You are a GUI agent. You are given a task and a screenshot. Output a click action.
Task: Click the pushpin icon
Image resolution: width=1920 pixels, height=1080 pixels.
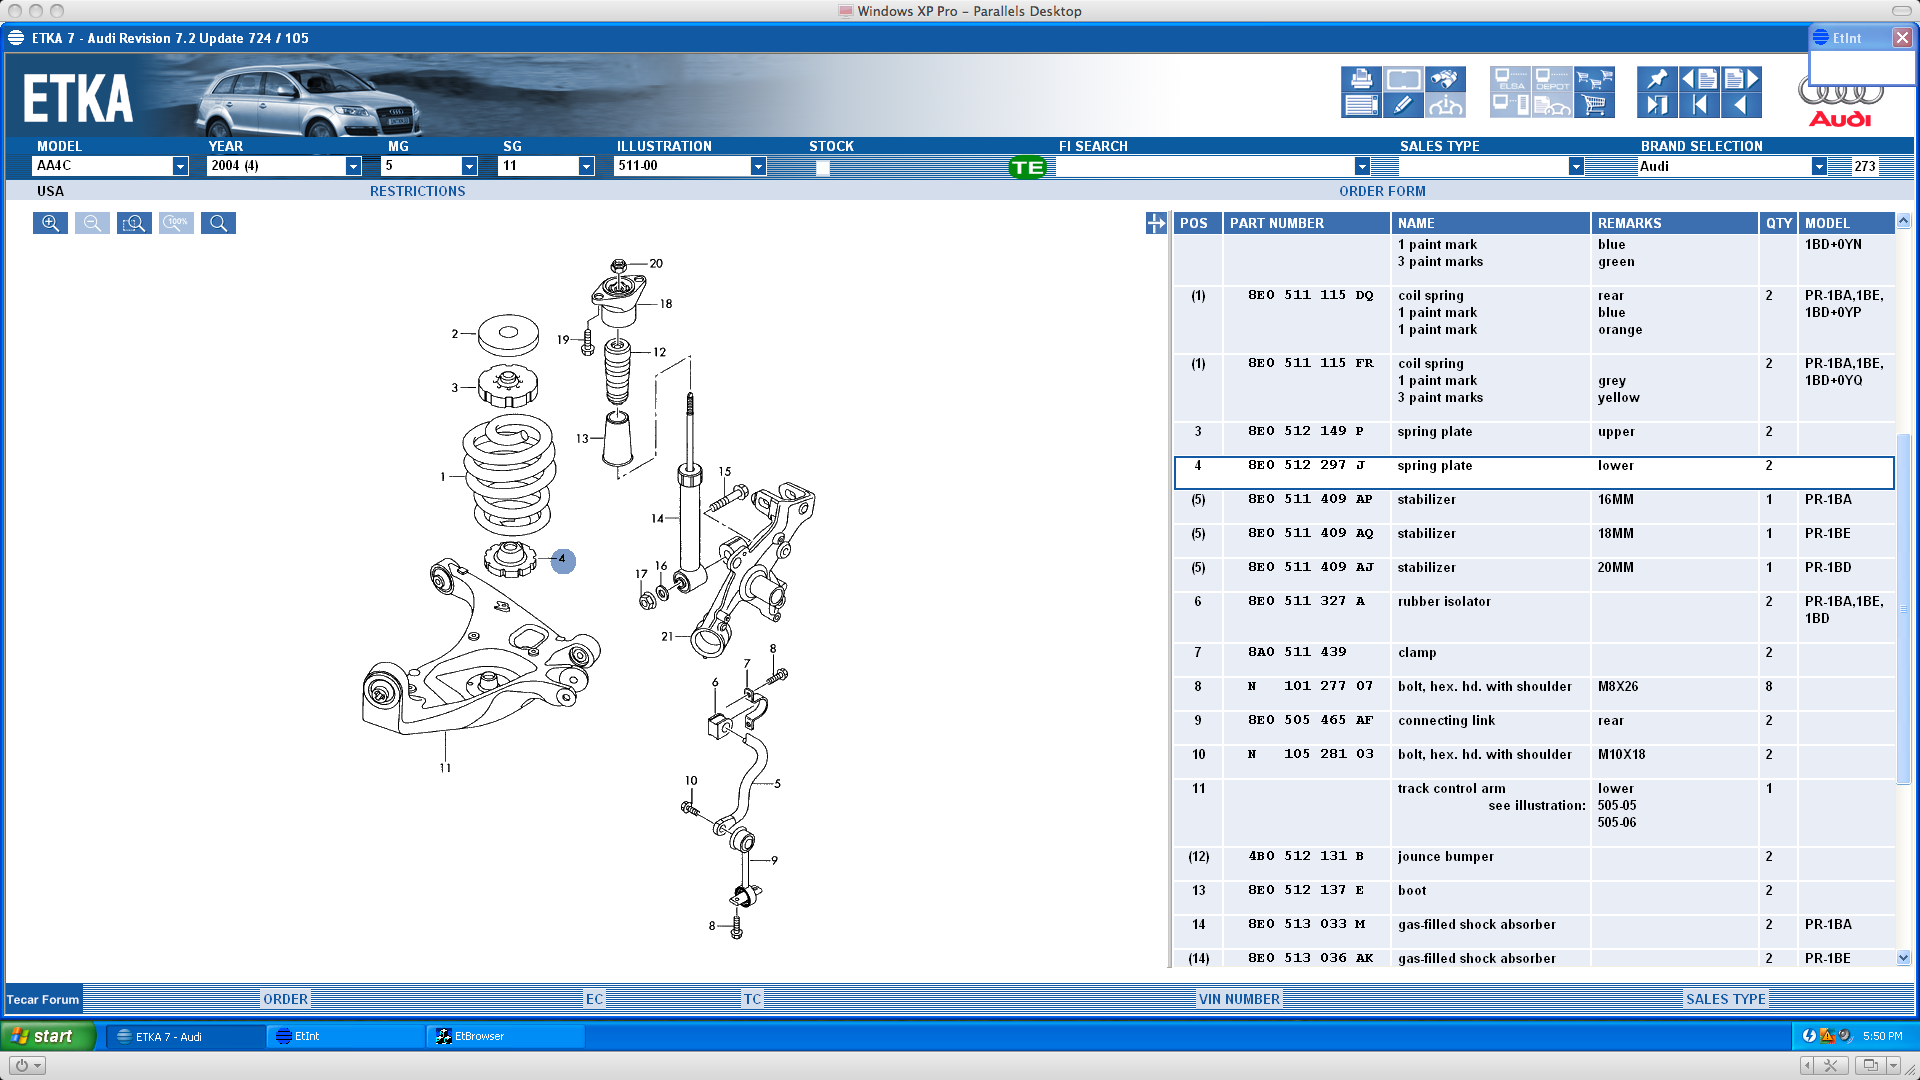(x=1657, y=79)
